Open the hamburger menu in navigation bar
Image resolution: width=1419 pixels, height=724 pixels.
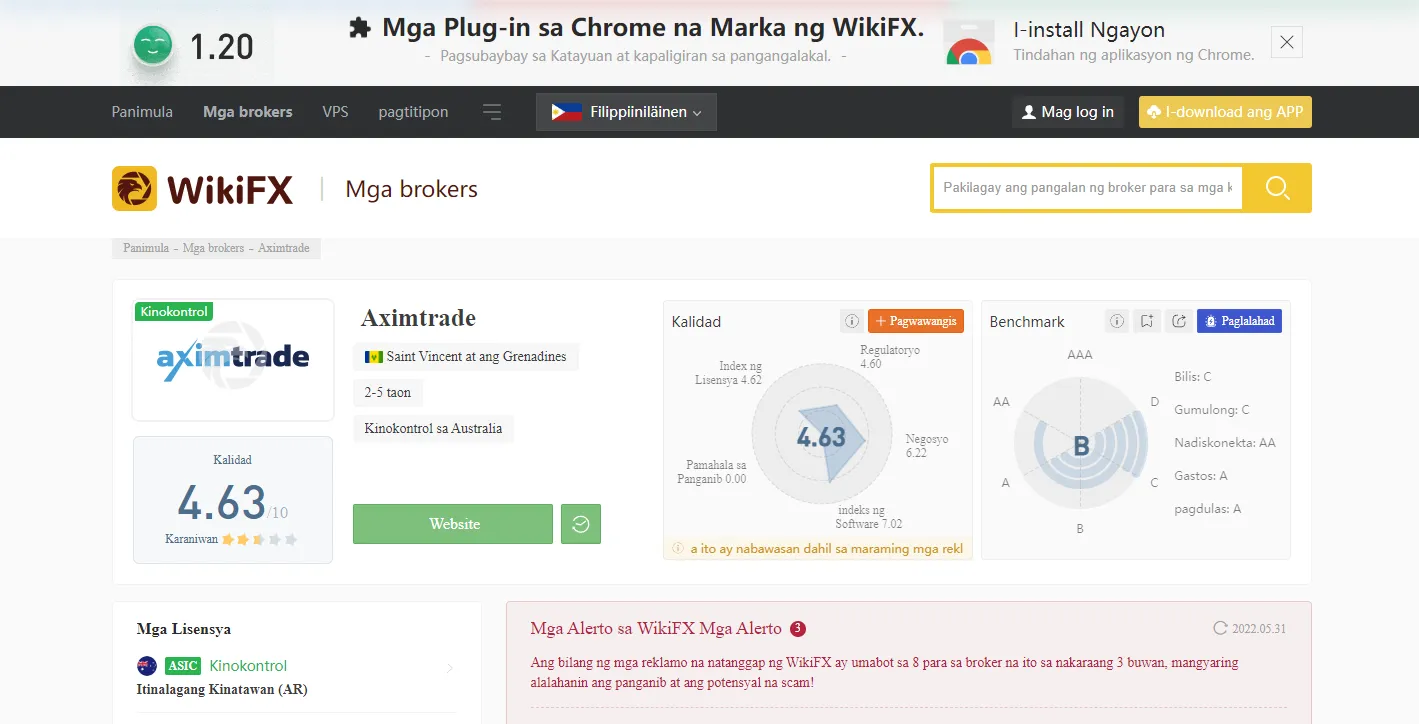coord(492,112)
